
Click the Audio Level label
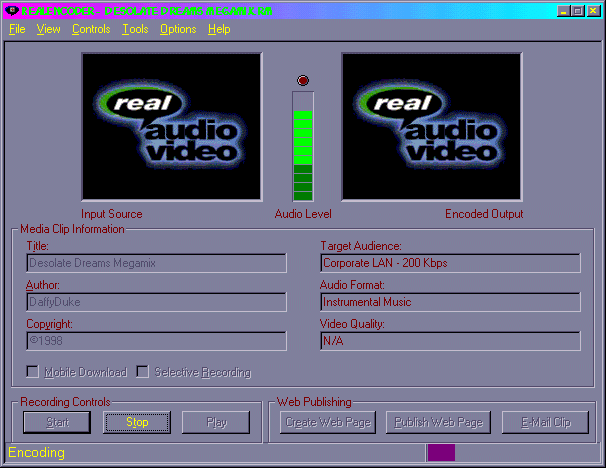pos(303,214)
